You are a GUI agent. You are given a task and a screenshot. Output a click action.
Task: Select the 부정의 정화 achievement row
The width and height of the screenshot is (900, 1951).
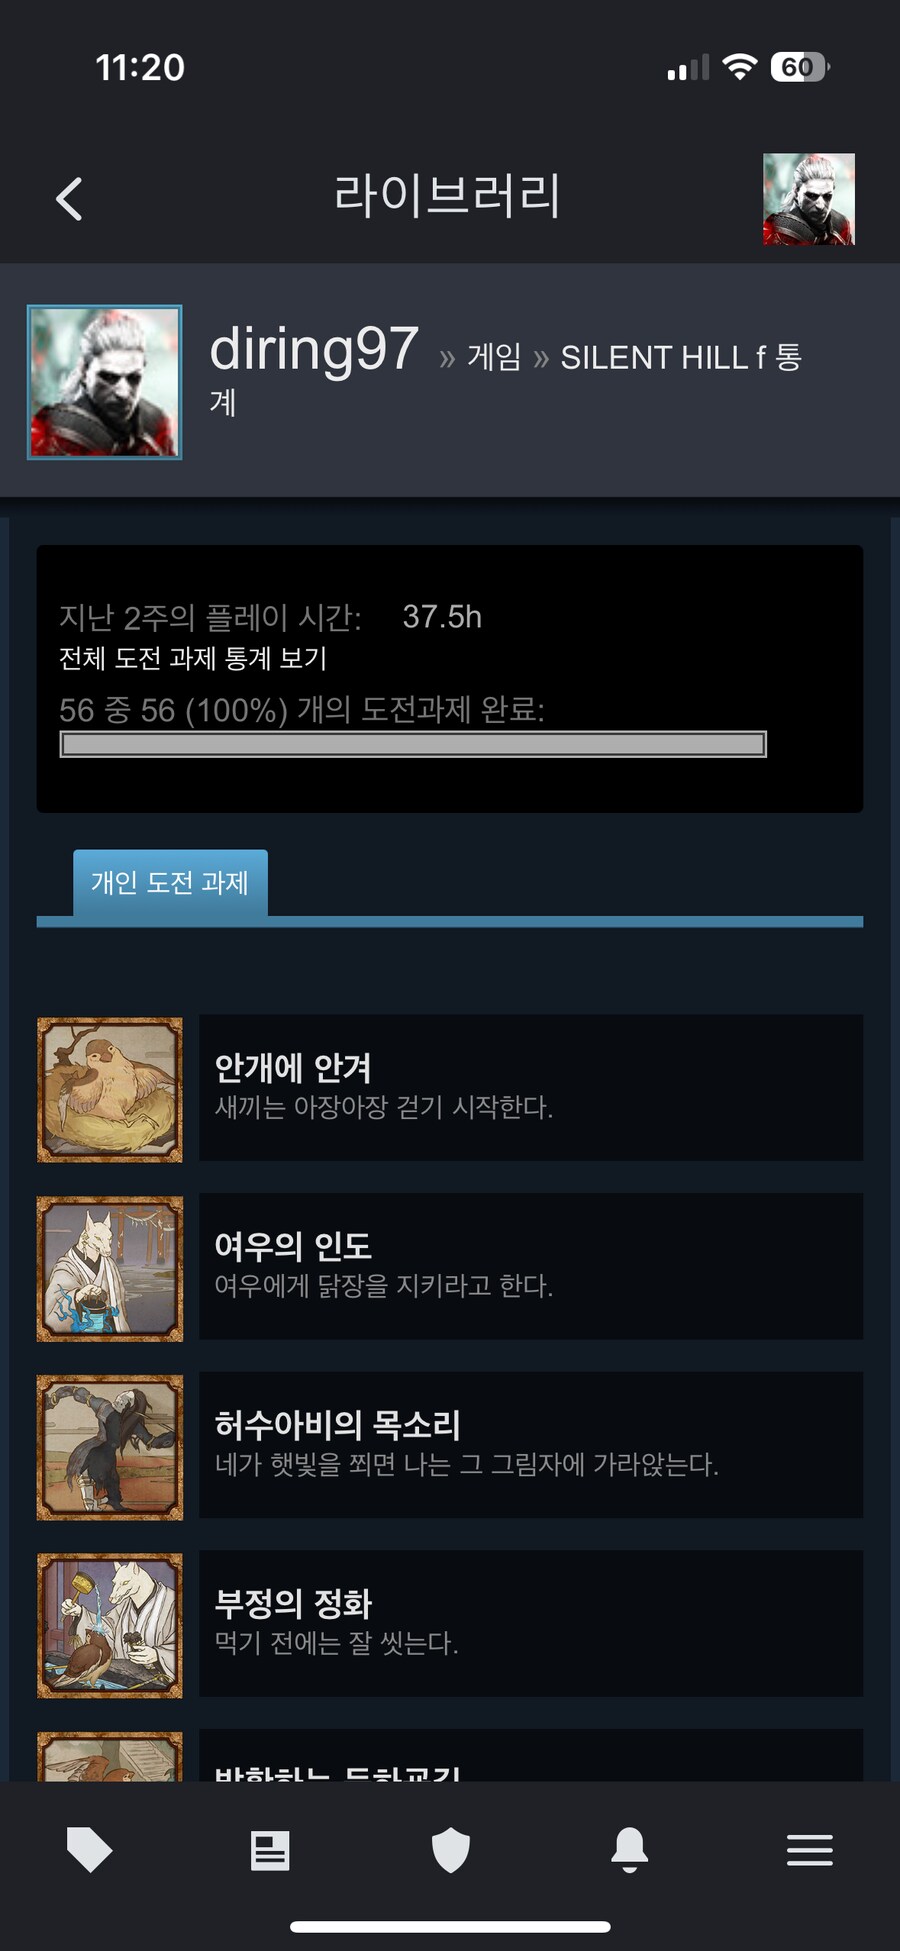[x=531, y=1623]
